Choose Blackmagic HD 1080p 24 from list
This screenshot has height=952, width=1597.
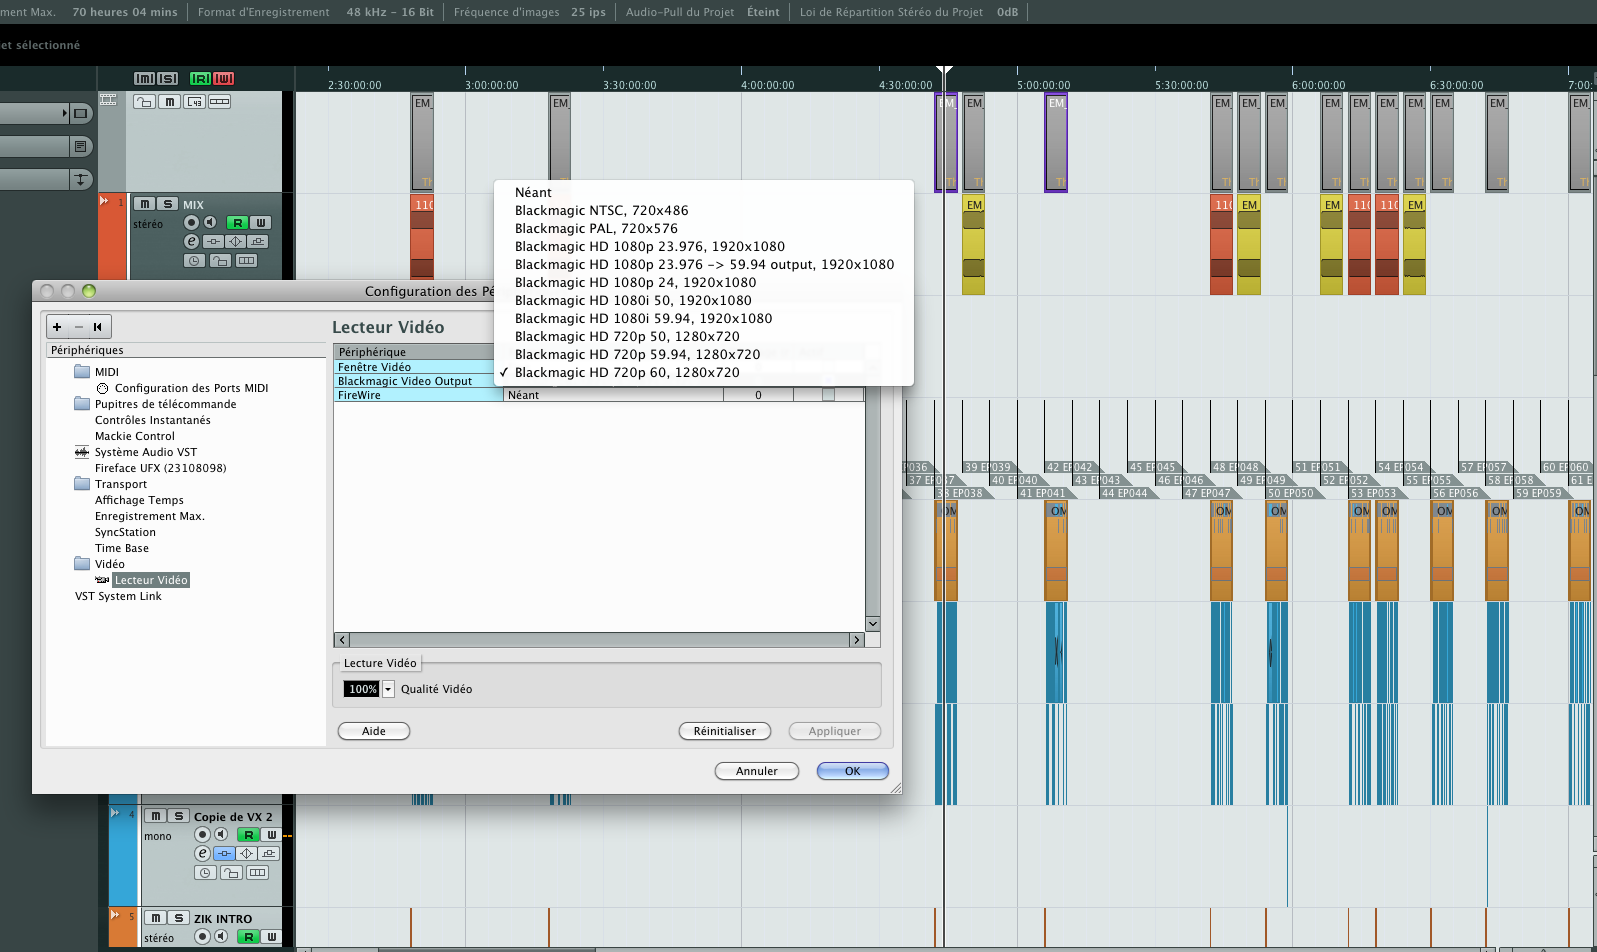(x=635, y=282)
